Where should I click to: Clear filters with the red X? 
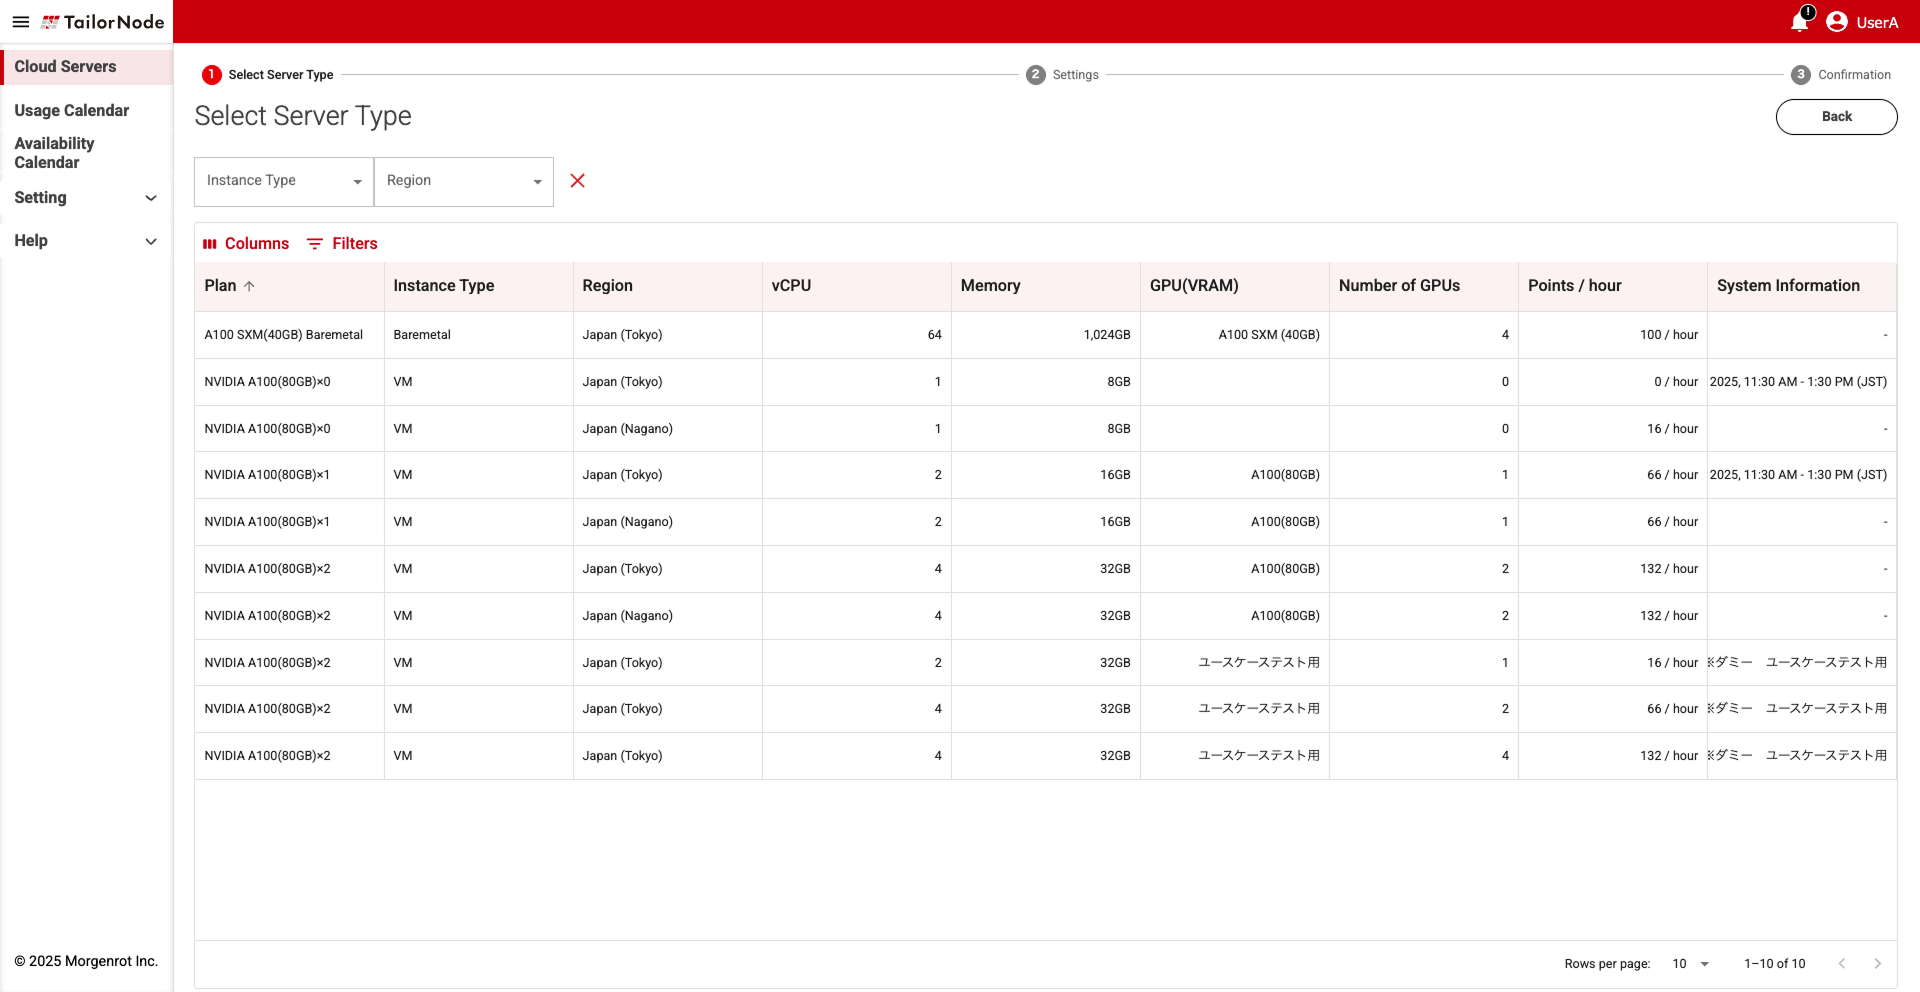(x=577, y=181)
